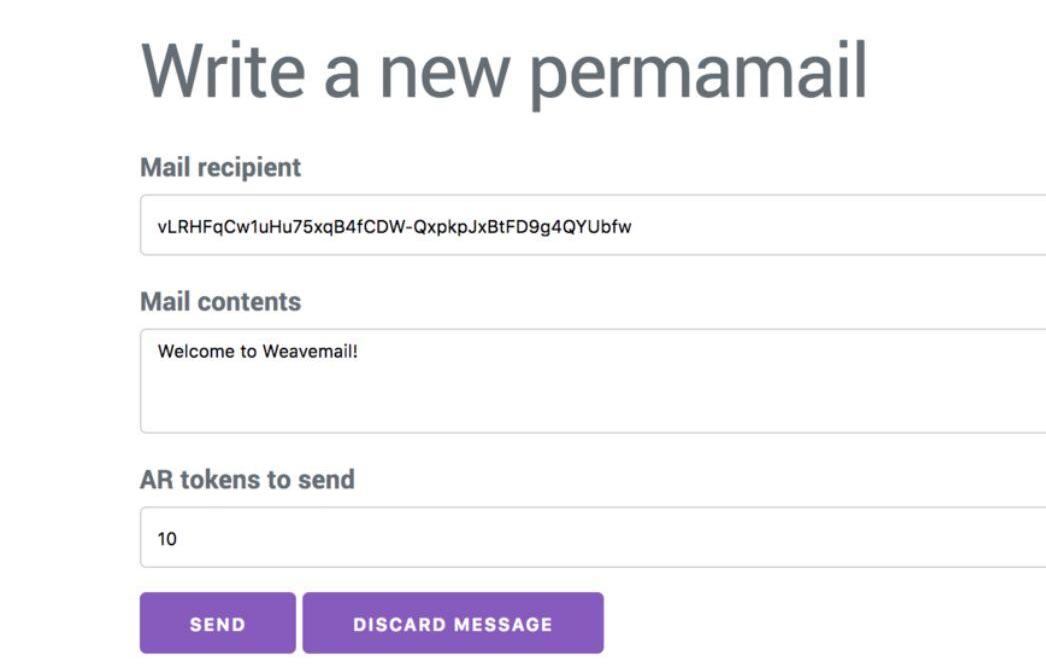Click the word "permamail" in the heading
This screenshot has height=666, width=1046.
[697, 70]
